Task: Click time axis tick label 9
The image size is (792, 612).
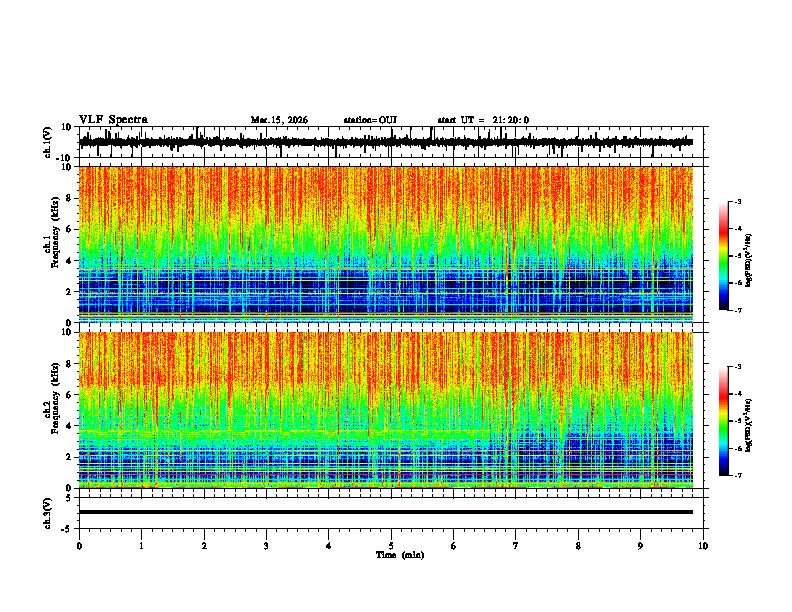Action: (640, 546)
